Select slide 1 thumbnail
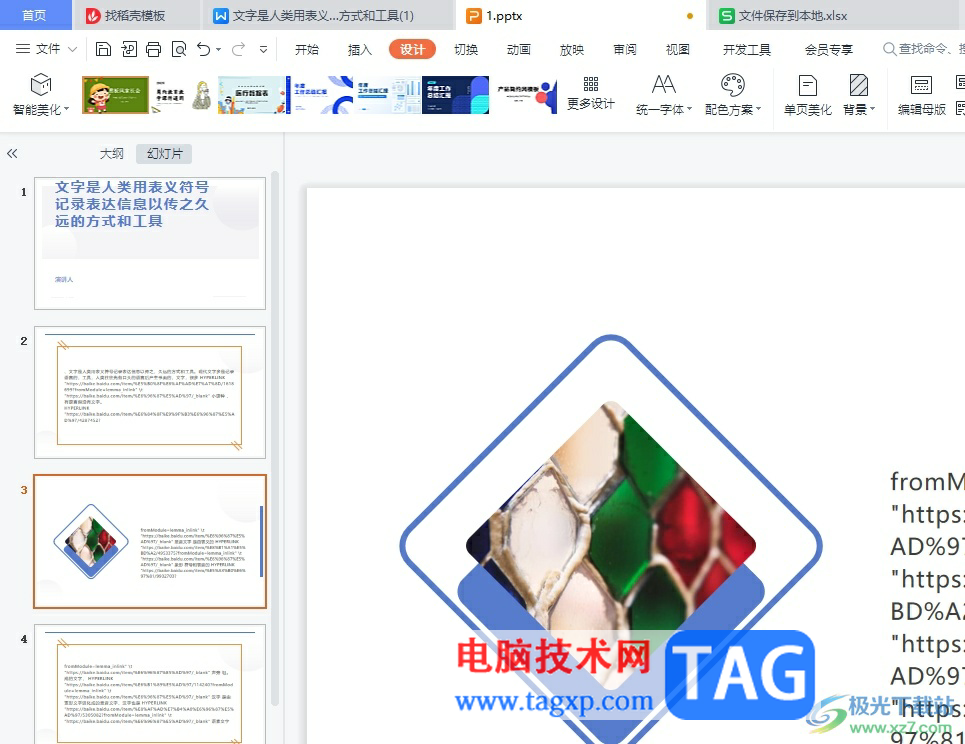Image resolution: width=965 pixels, height=744 pixels. click(x=150, y=244)
